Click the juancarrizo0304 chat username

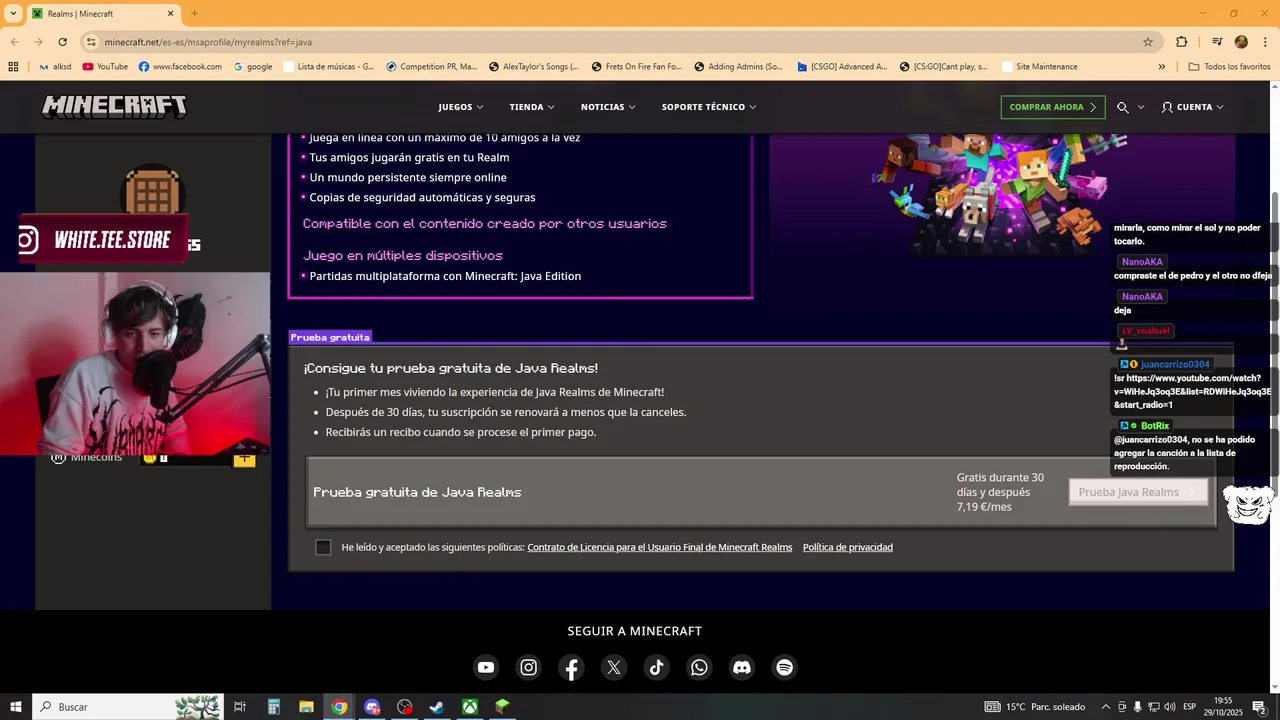(1175, 364)
